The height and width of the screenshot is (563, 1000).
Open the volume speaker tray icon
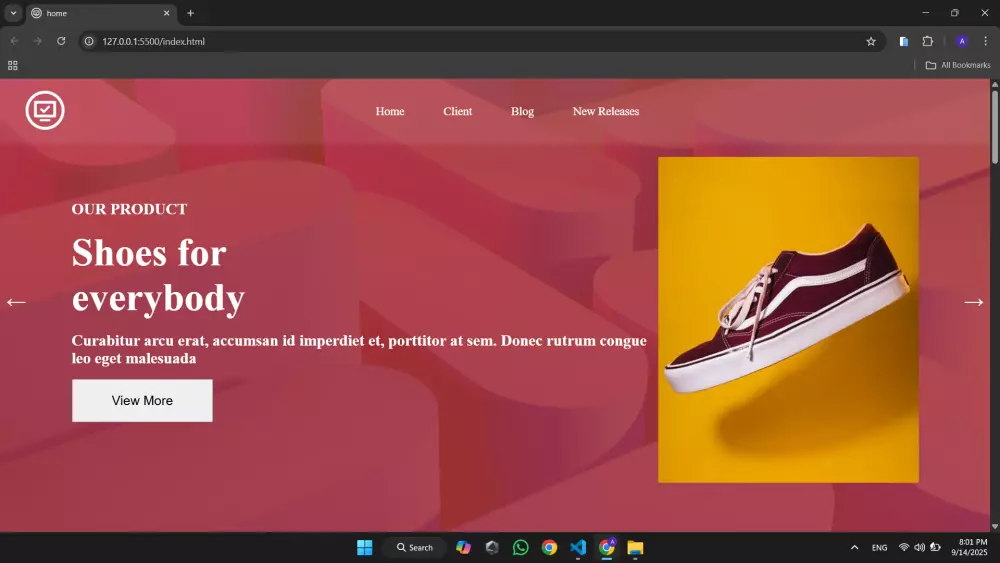[920, 548]
